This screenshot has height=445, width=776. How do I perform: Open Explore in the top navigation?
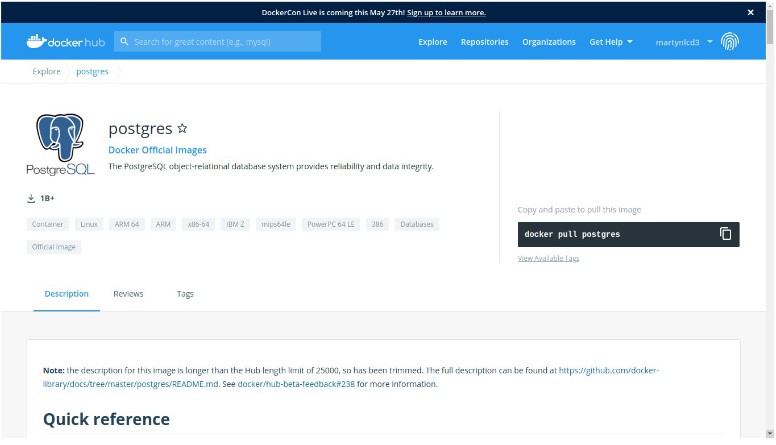pos(433,42)
